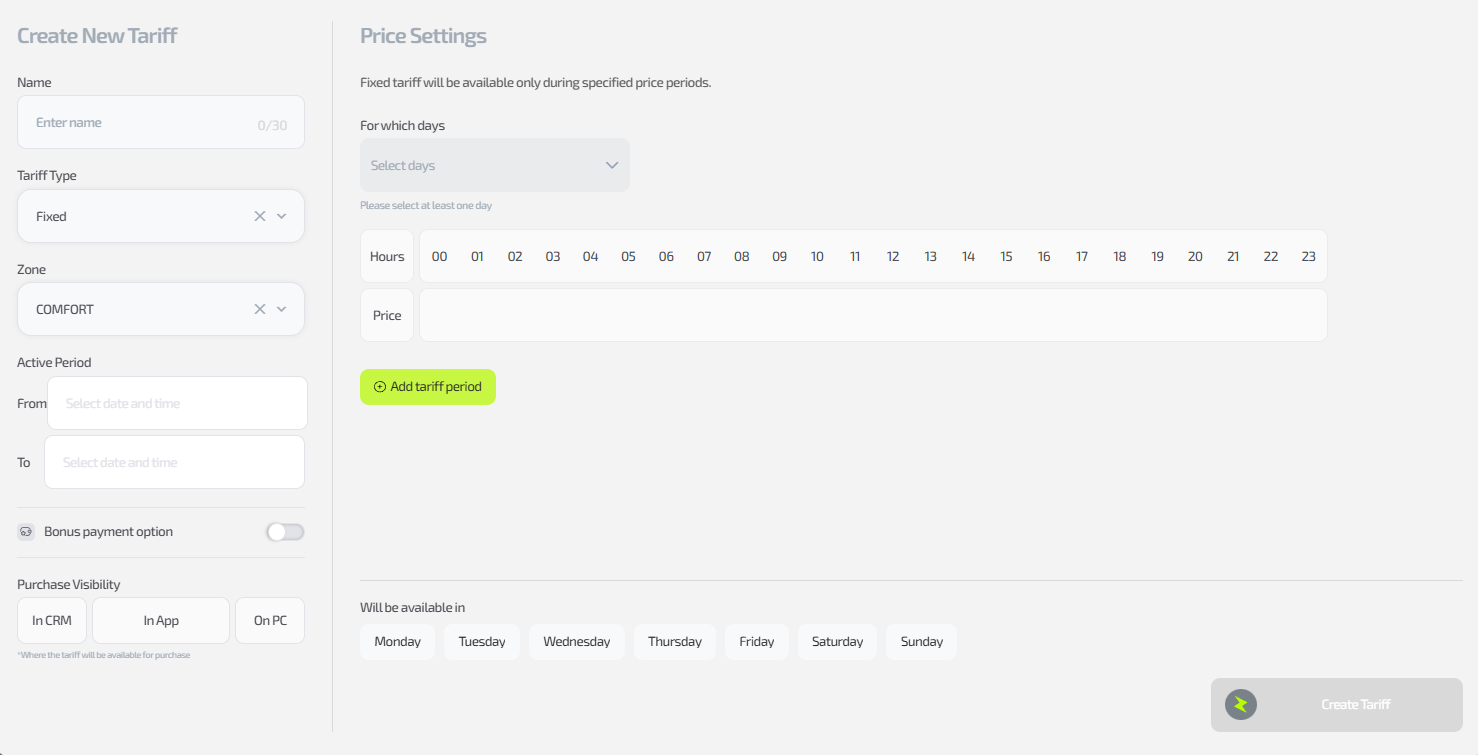Toggle In App purchase visibility
Viewport: 1478px width, 755px height.
coord(161,621)
